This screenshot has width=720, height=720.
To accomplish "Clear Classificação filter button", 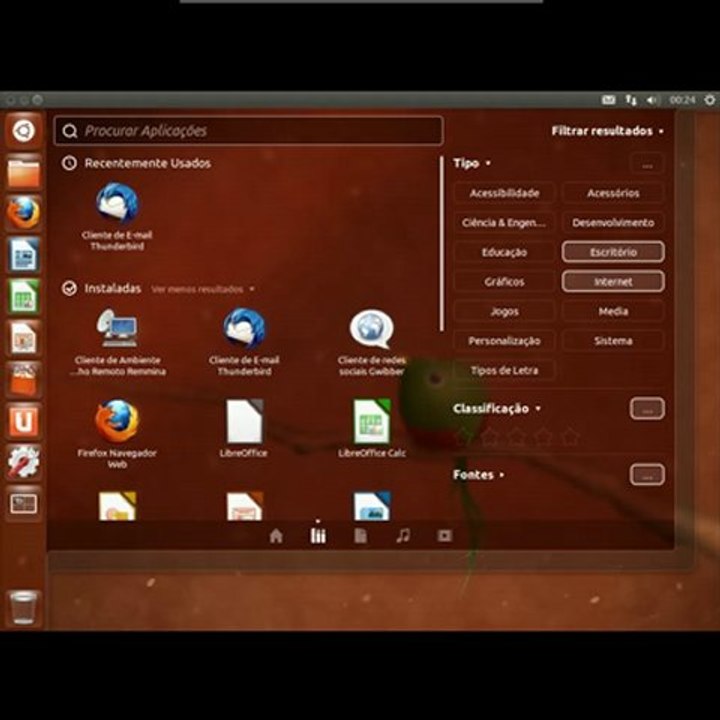I will point(647,409).
